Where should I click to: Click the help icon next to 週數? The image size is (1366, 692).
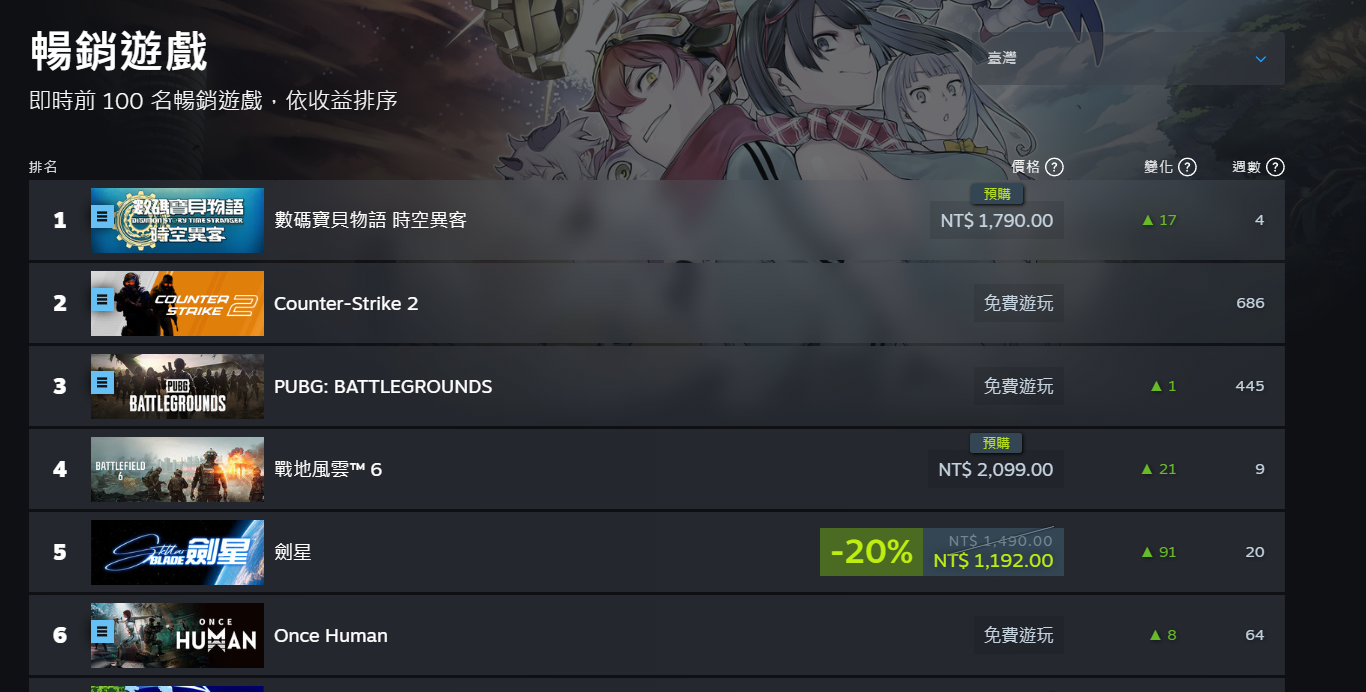pos(1275,167)
